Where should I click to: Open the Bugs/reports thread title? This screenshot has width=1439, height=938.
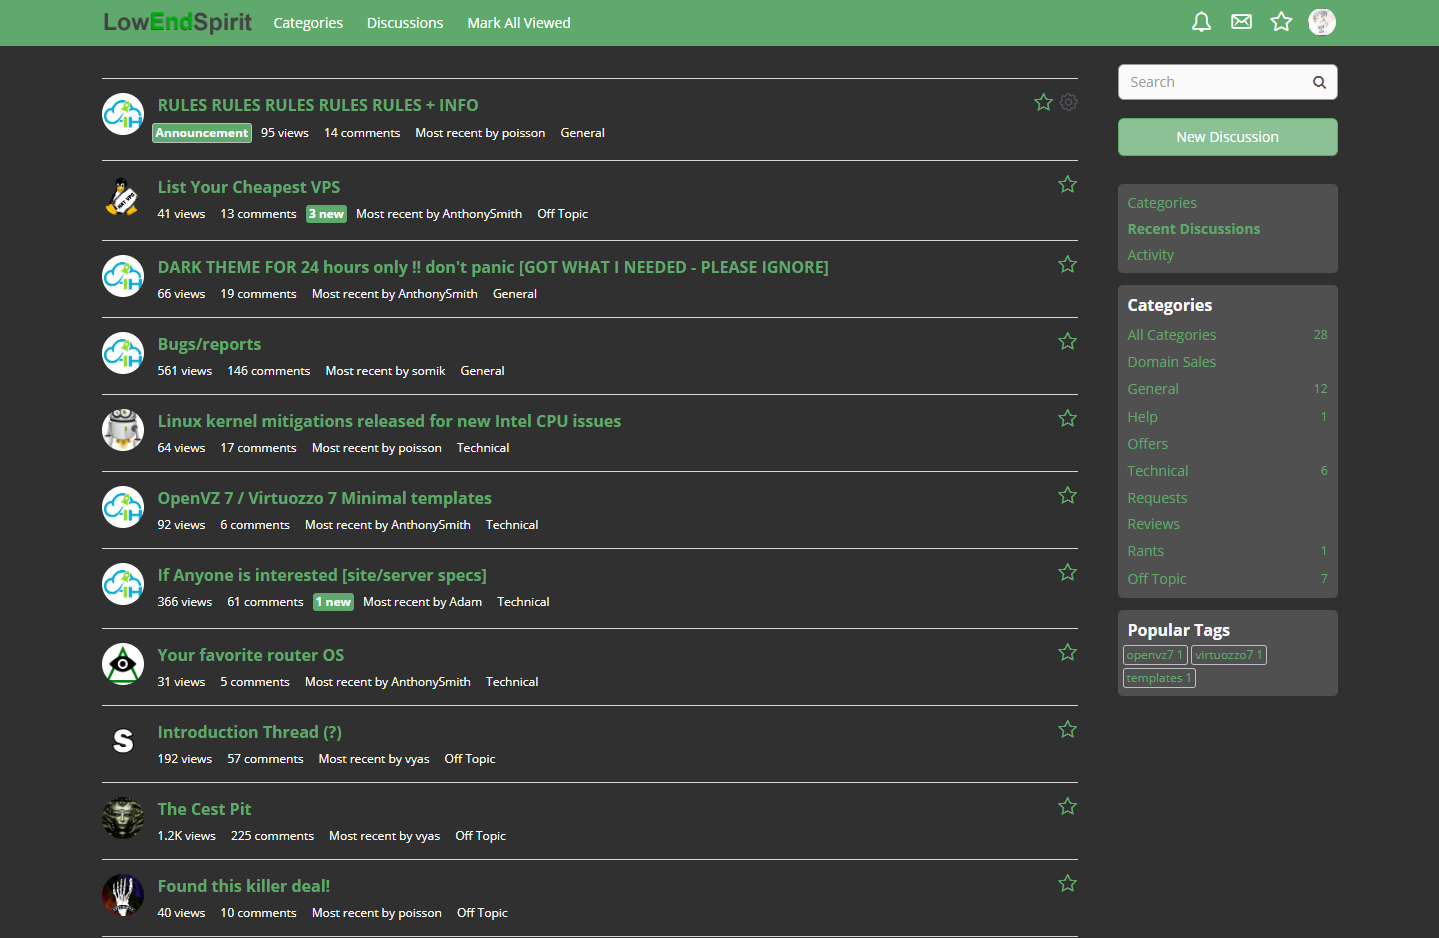pyautogui.click(x=209, y=344)
